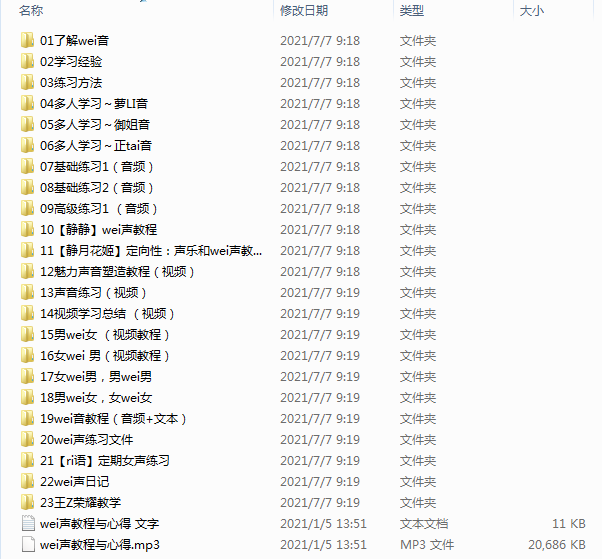Sort files by 修改日期 column header
The width and height of the screenshot is (602, 559).
click(x=304, y=11)
